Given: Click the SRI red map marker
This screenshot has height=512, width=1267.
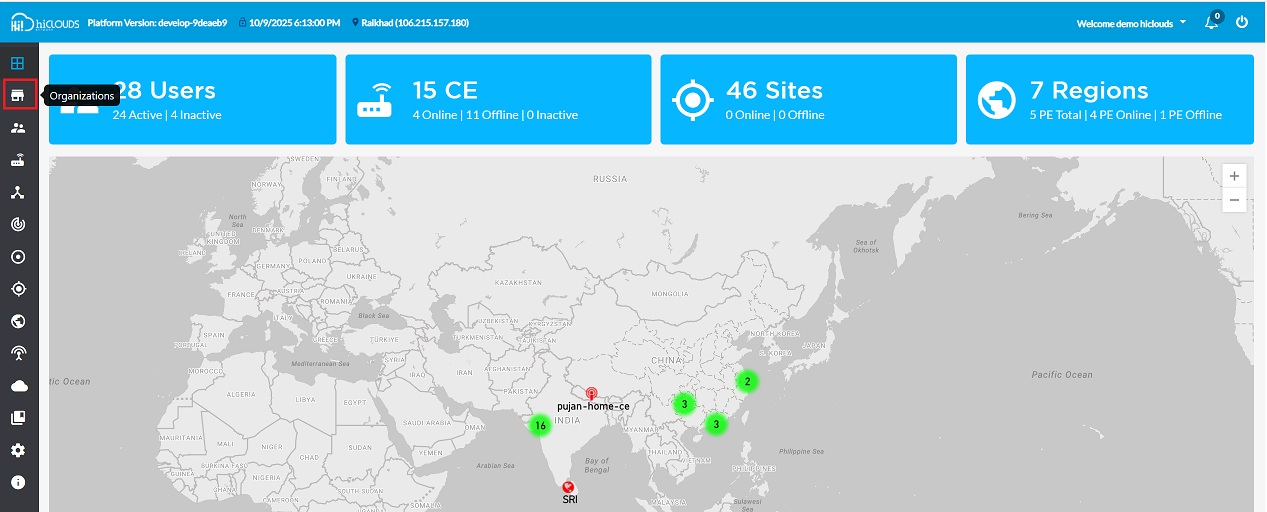Looking at the screenshot, I should click(568, 487).
